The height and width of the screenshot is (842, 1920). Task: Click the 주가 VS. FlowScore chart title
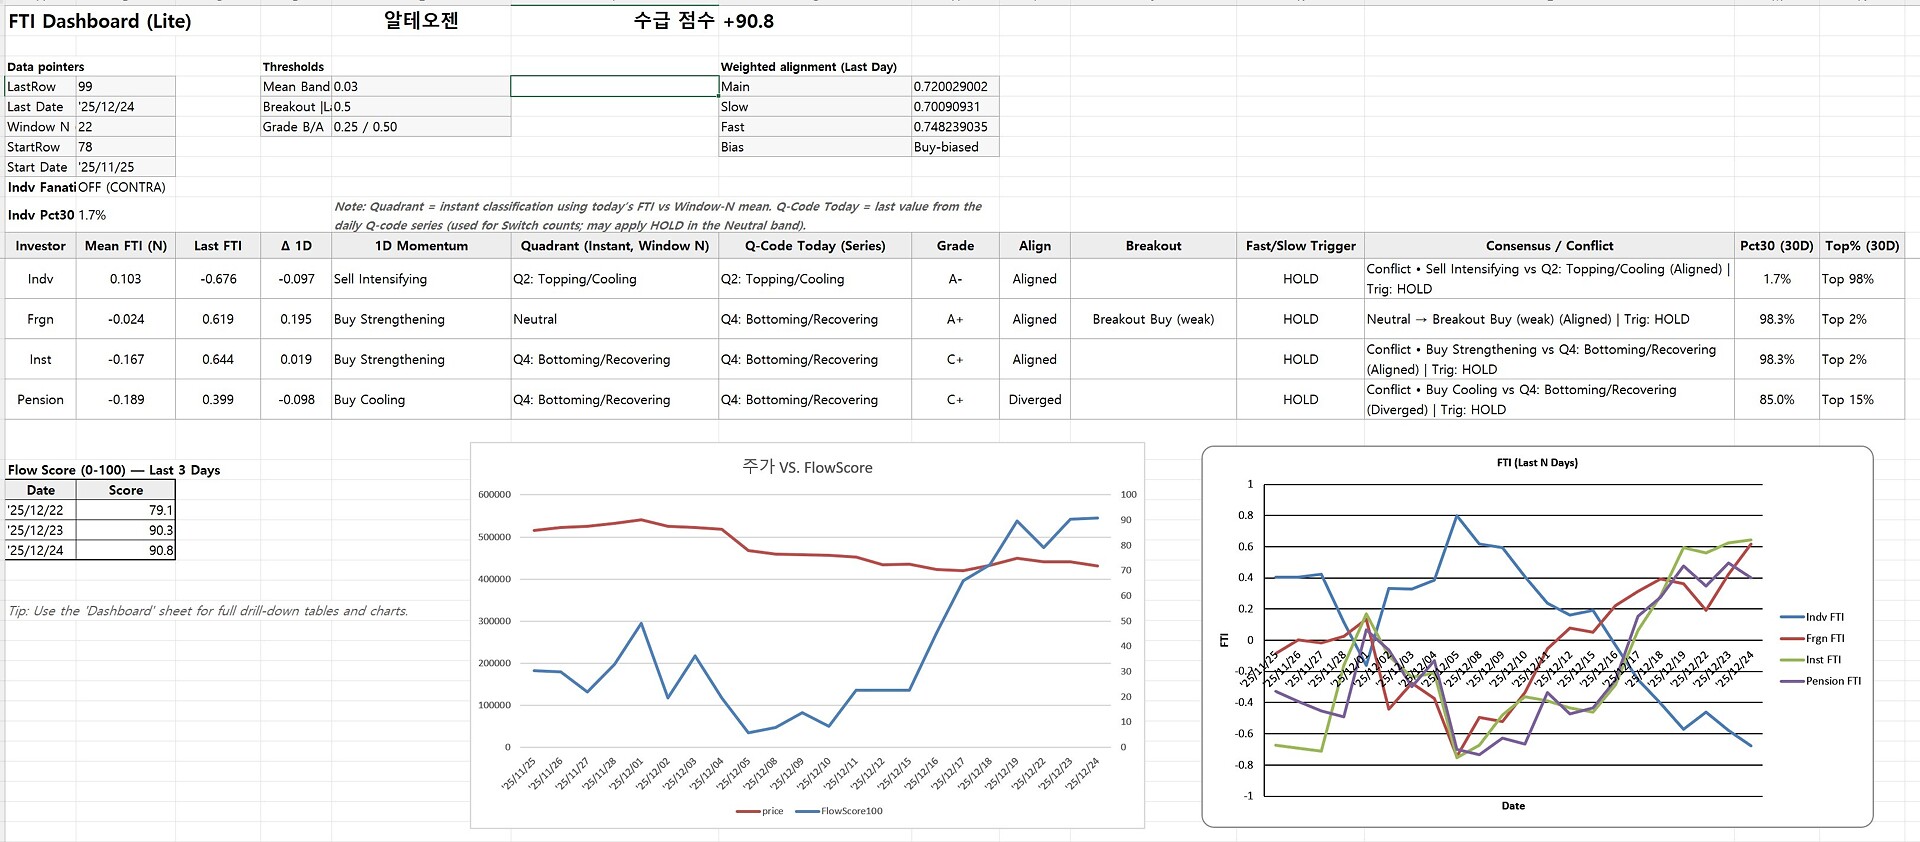tap(807, 467)
